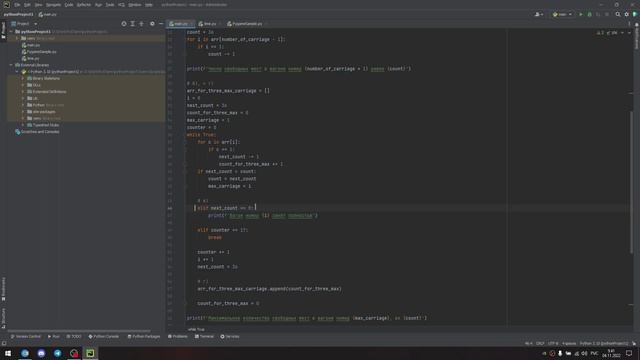This screenshot has width=640, height=360.
Task: Open the View menu
Action: pyautogui.click(x=38, y=5)
